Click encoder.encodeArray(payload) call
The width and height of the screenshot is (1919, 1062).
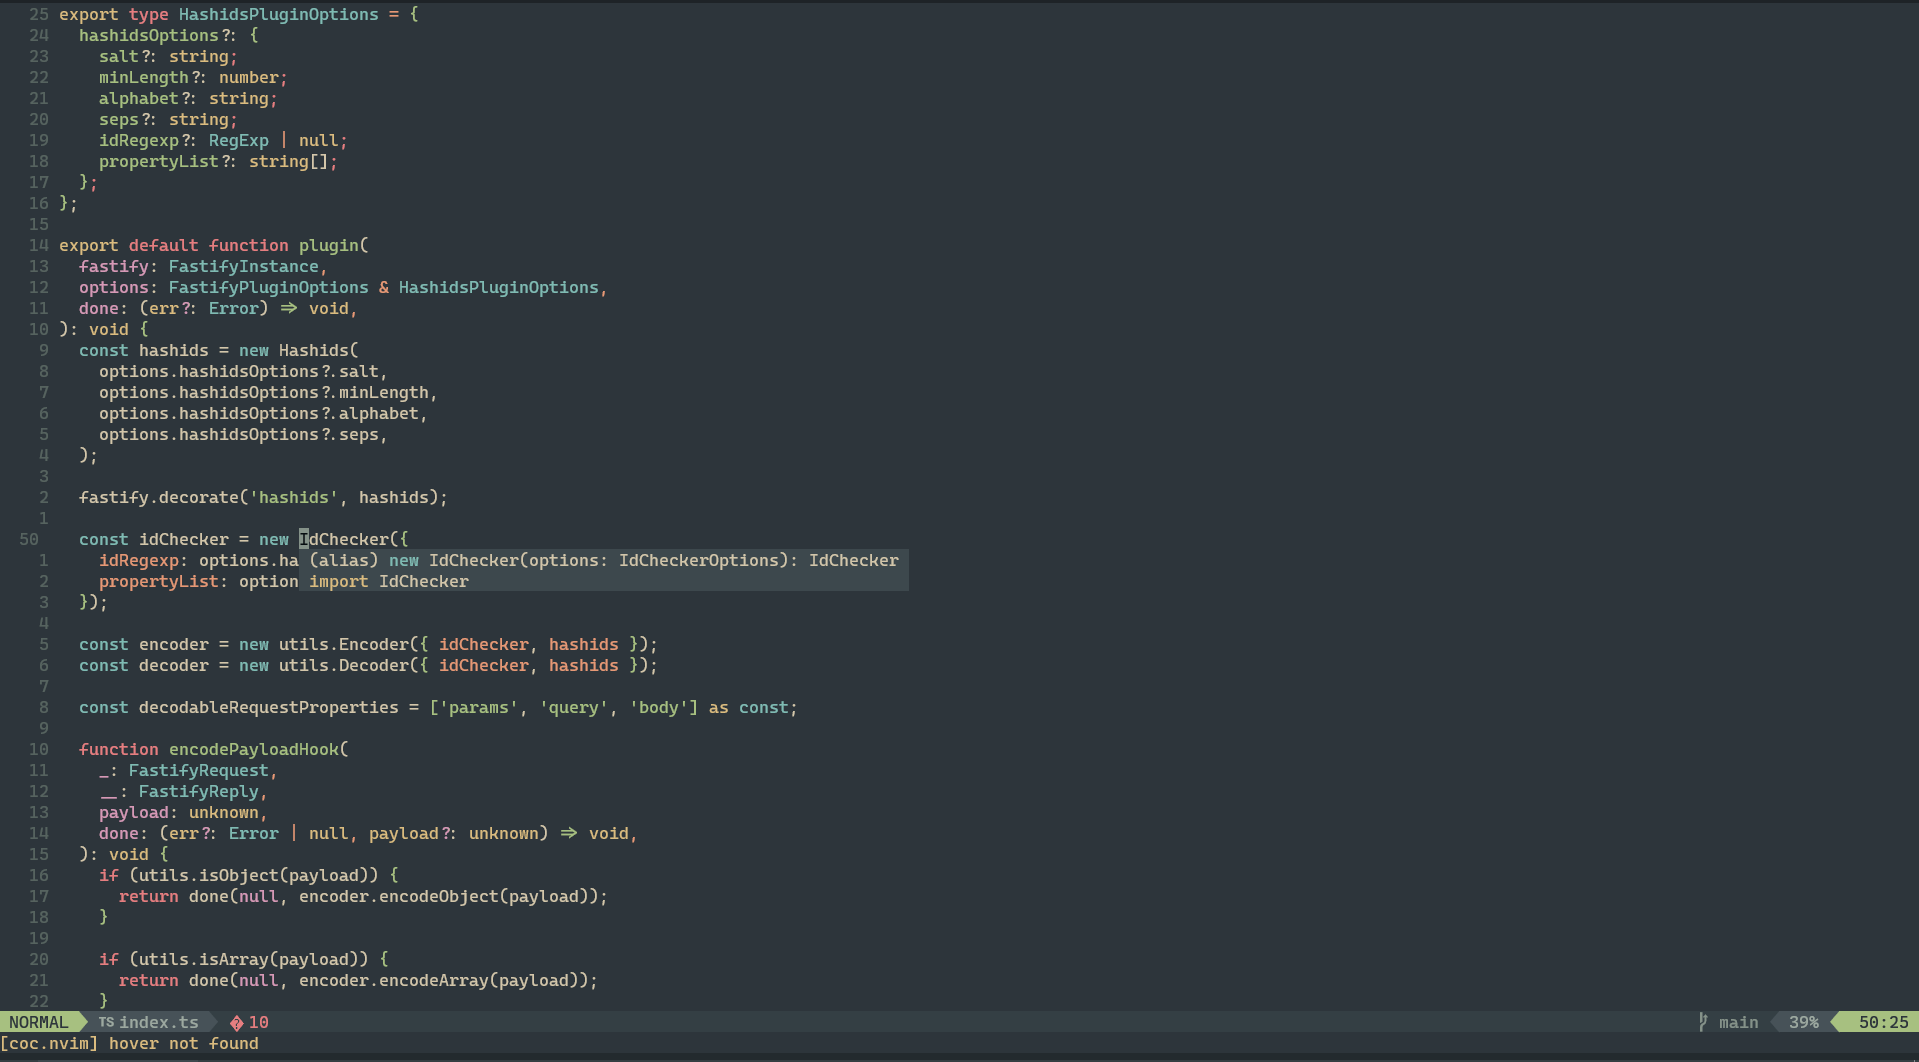click(444, 980)
